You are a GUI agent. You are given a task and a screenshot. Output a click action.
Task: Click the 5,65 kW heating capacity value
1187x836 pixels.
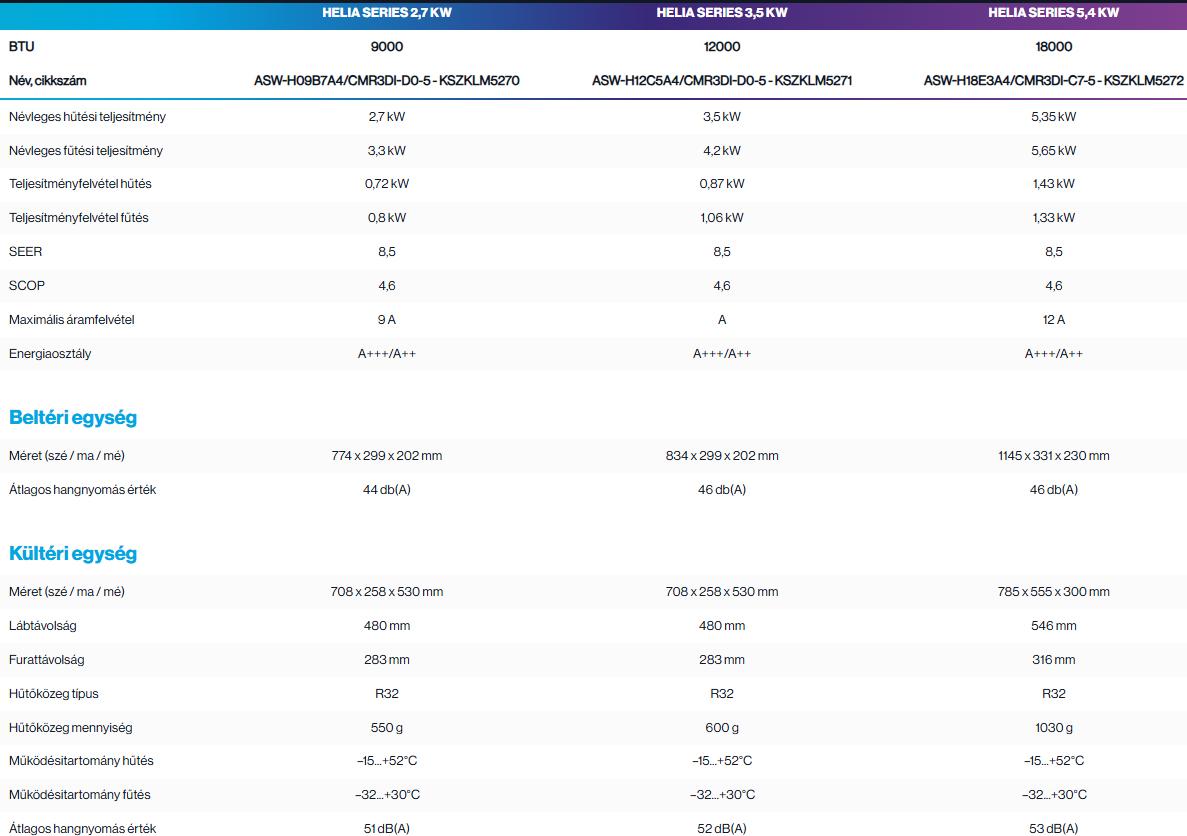(1053, 151)
